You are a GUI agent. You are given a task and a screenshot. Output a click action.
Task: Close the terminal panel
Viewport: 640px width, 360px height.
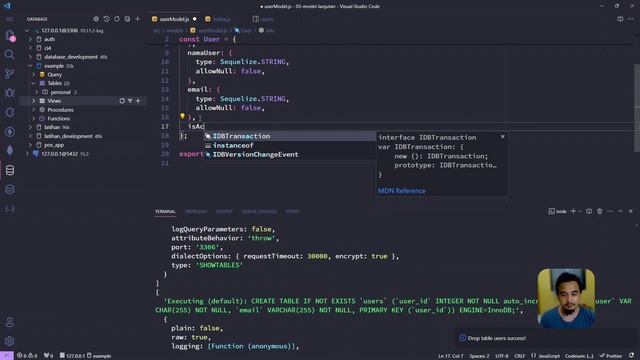click(631, 211)
